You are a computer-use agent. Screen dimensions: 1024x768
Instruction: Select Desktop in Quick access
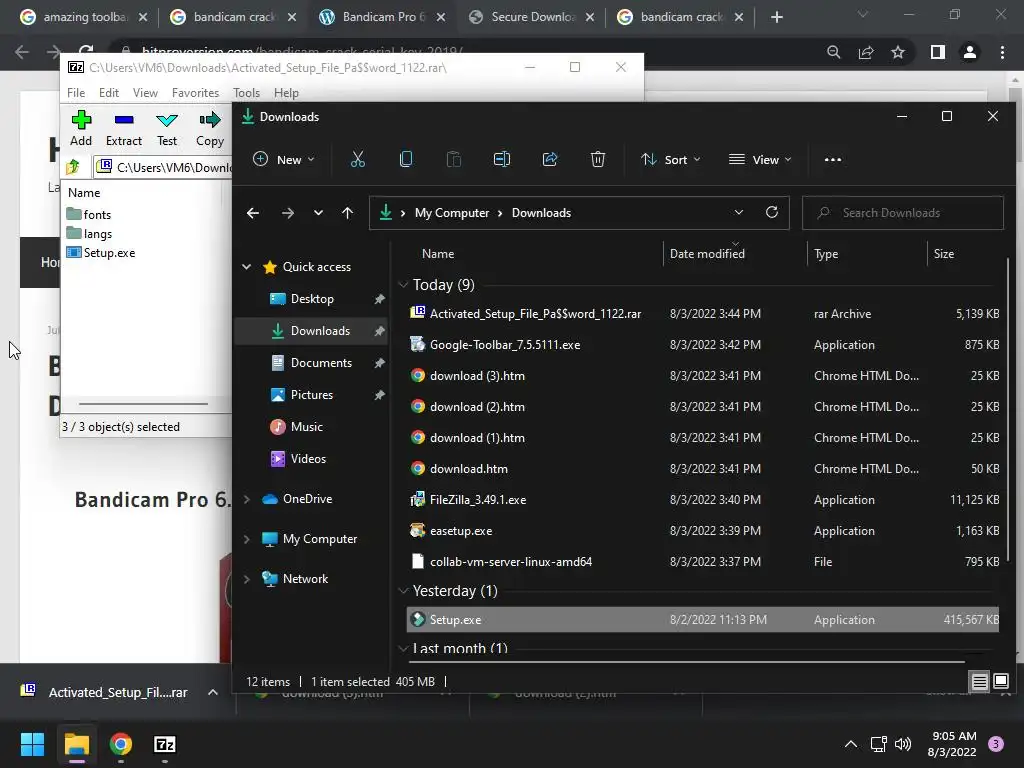pos(312,299)
